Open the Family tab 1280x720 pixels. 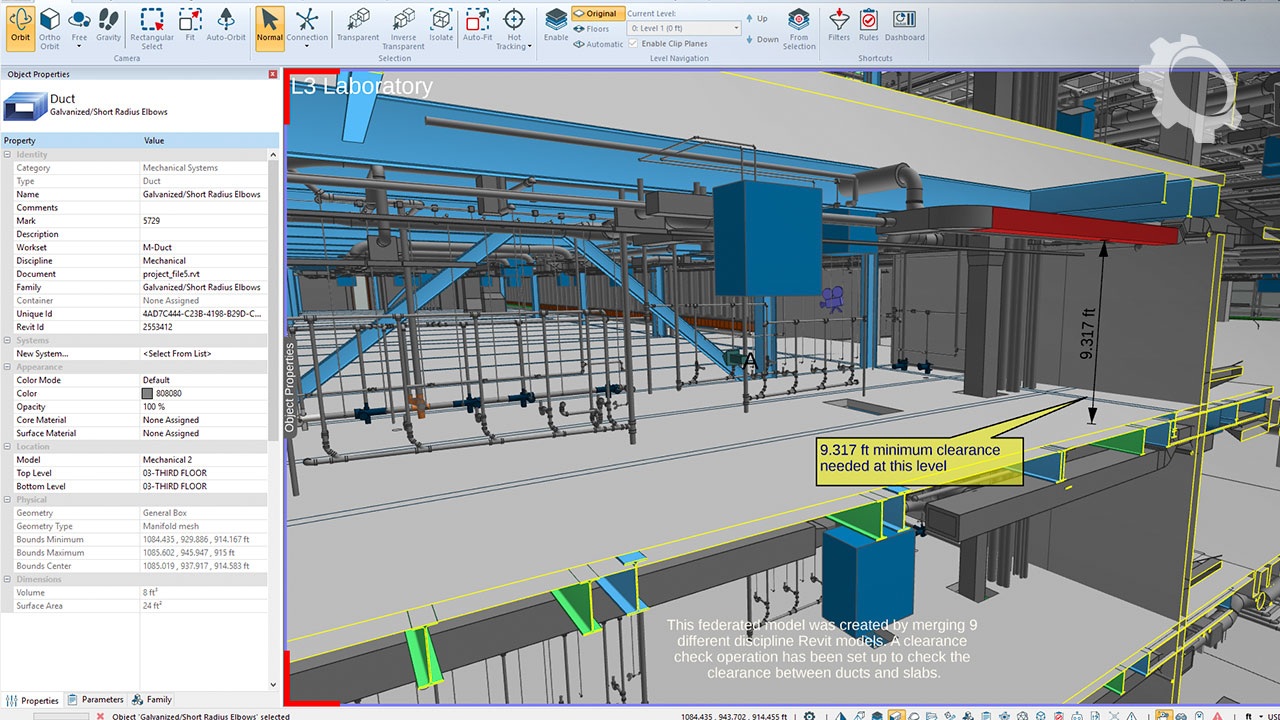[x=153, y=700]
